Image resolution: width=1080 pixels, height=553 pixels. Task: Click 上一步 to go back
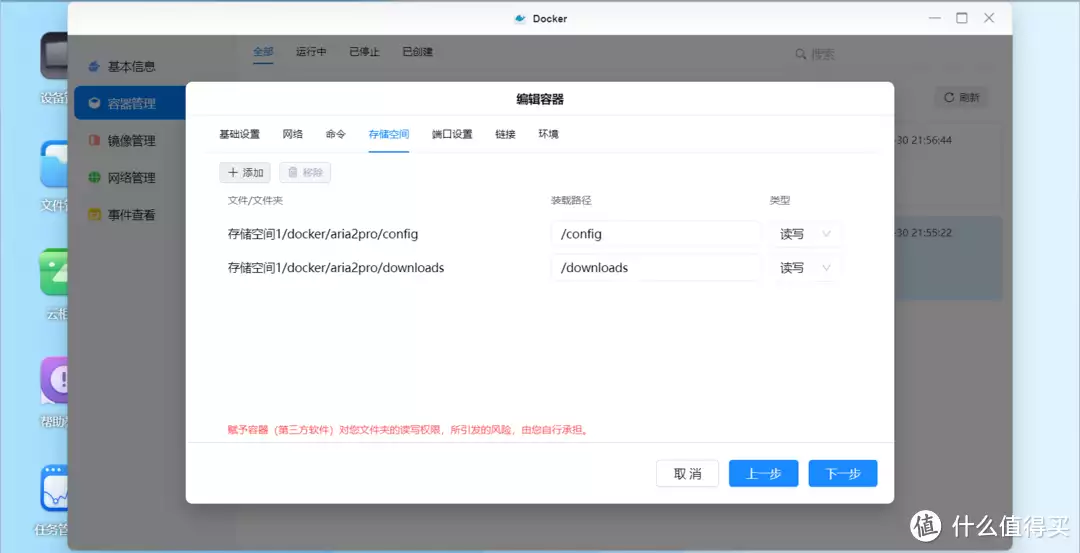[x=764, y=474]
